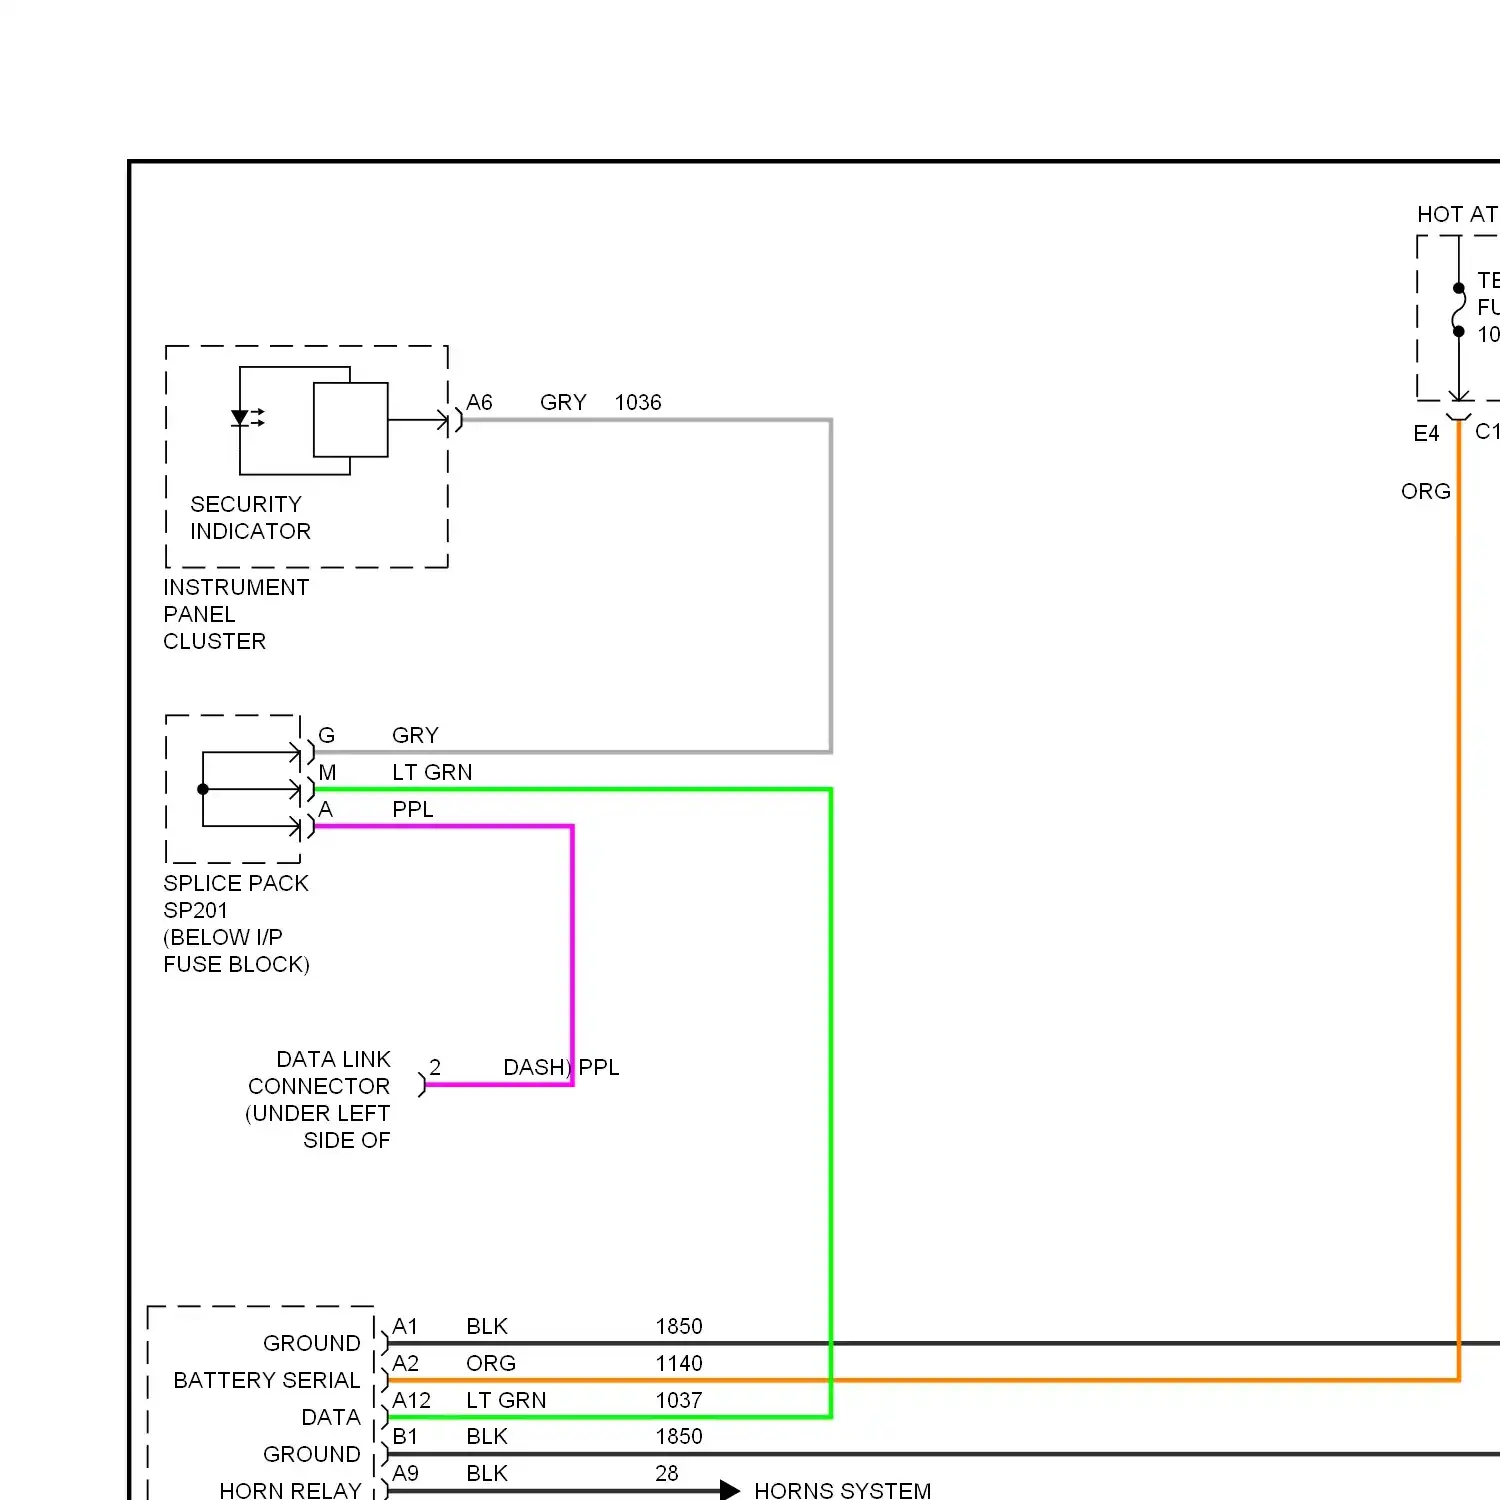Select the (BELOW I/P FUSE BLOCK) text
This screenshot has height=1500, width=1500.
tap(236, 950)
